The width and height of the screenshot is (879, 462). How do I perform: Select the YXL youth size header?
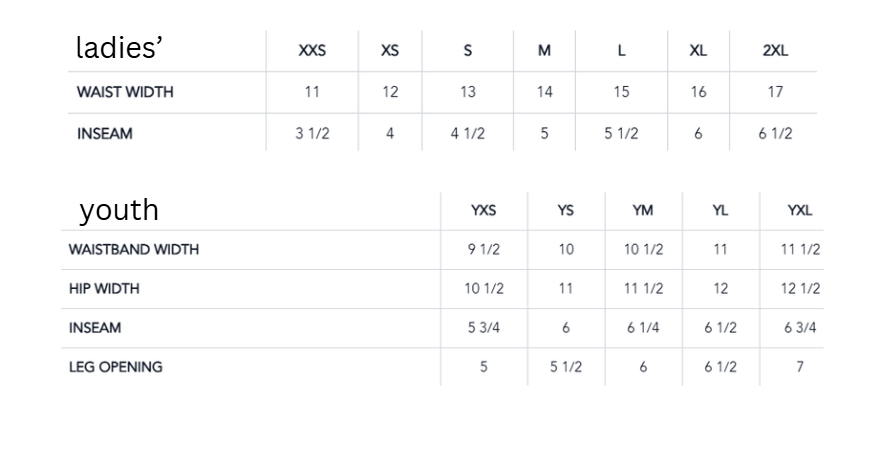point(799,210)
